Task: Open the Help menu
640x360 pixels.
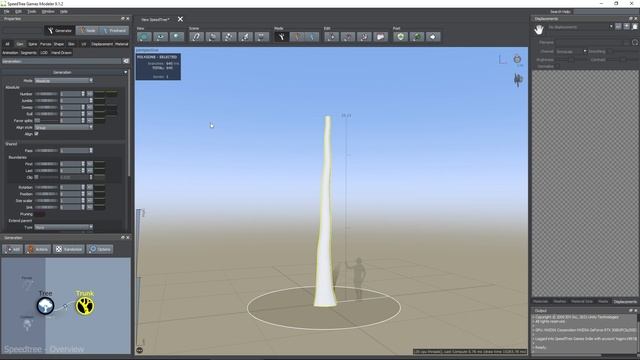Action: 64,11
